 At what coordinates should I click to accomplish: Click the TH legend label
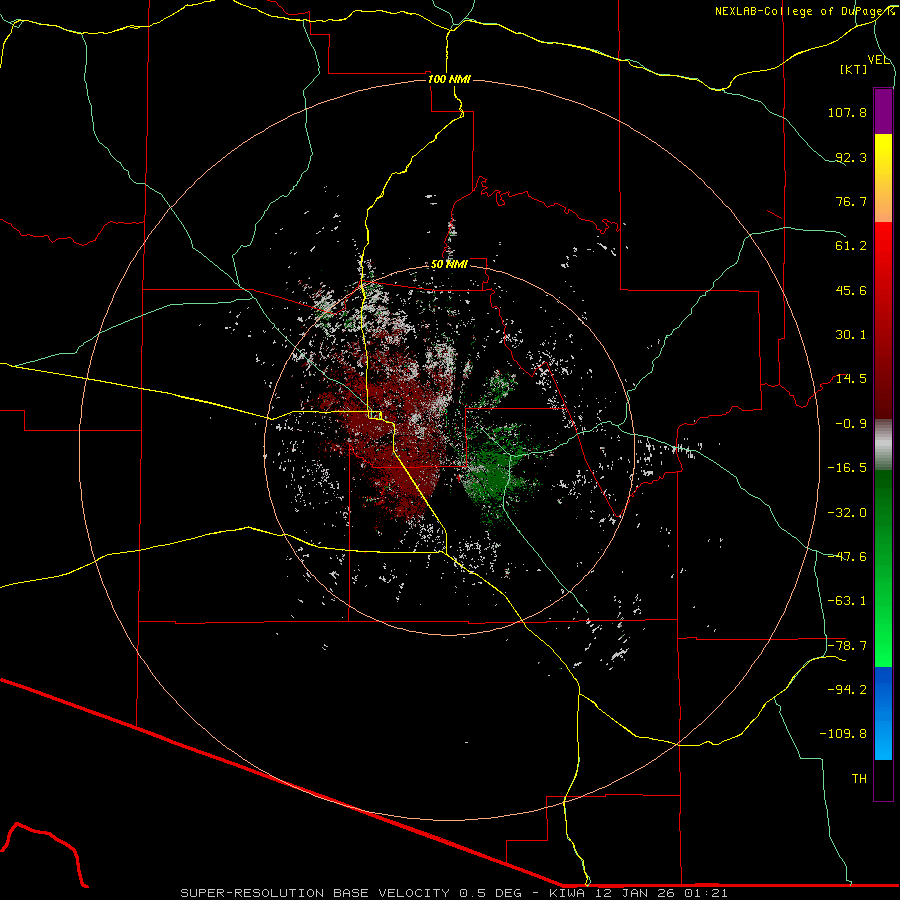click(859, 779)
